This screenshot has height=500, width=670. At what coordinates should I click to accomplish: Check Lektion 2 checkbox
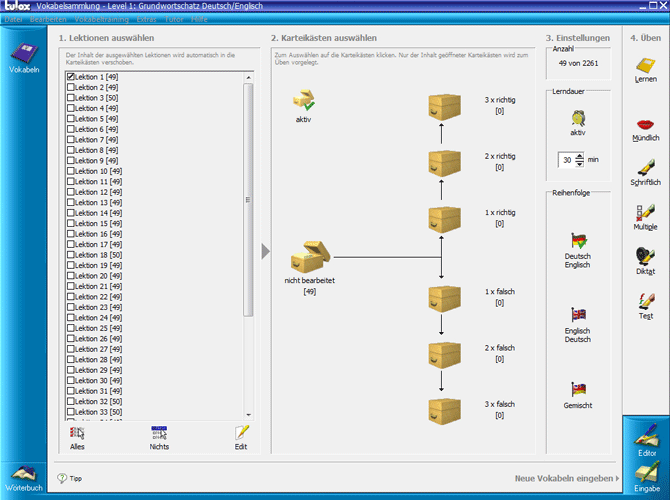(x=71, y=87)
